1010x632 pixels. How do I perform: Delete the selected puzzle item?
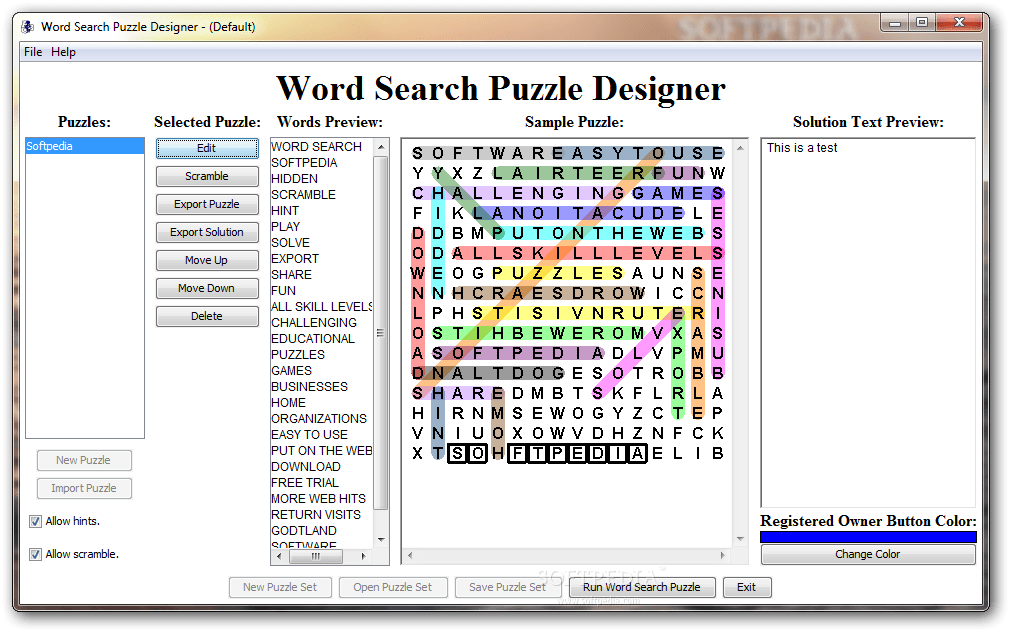(207, 316)
